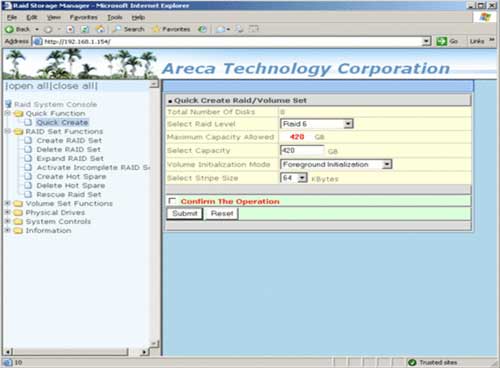Click the Trusted sites status icon
500x368 pixels.
click(x=412, y=362)
